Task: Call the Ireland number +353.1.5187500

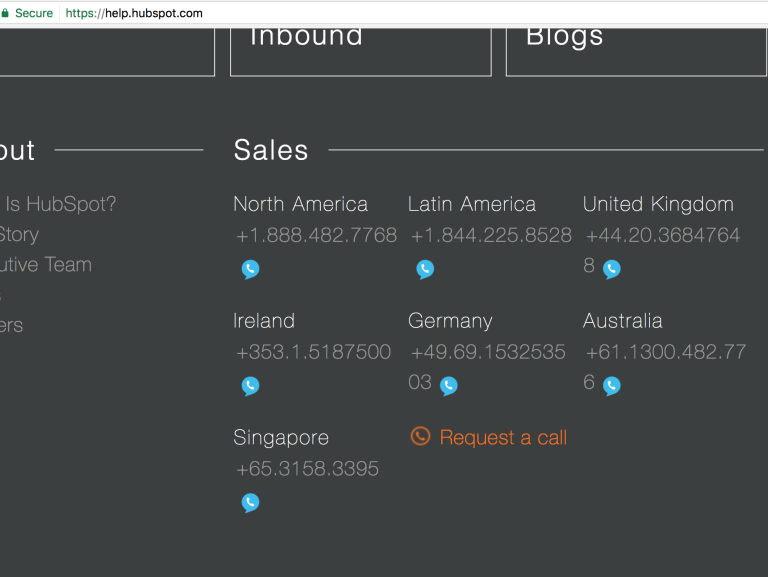Action: point(313,353)
